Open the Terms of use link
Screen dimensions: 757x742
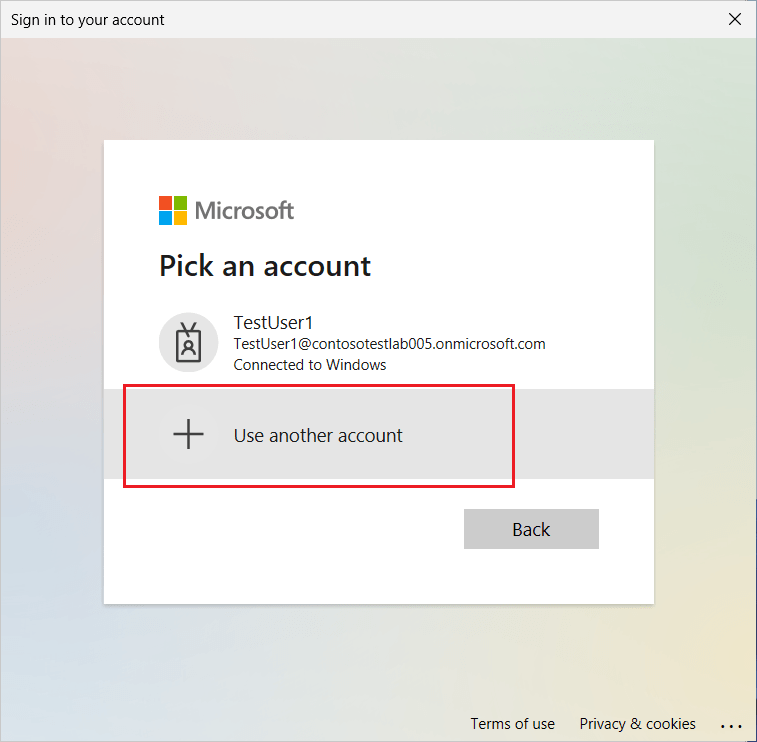[512, 724]
